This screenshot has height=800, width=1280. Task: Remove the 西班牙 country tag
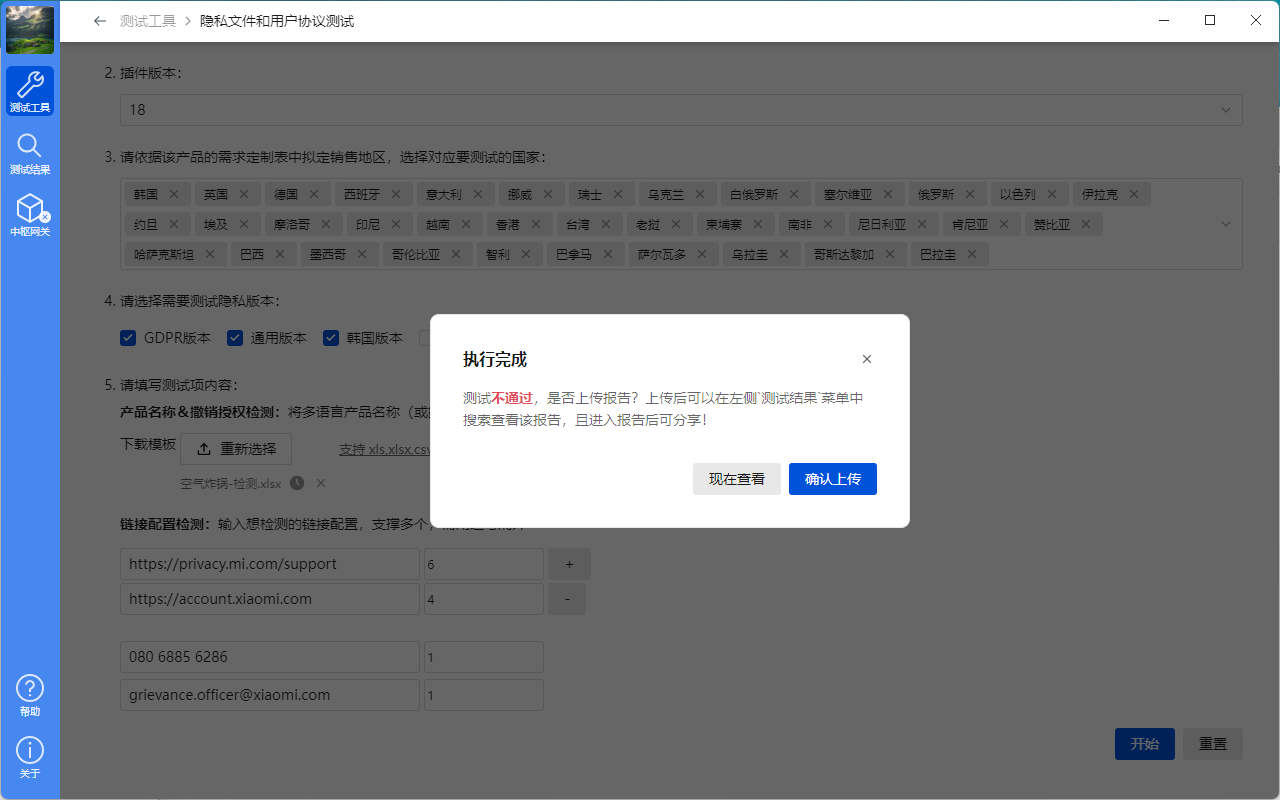[x=396, y=194]
